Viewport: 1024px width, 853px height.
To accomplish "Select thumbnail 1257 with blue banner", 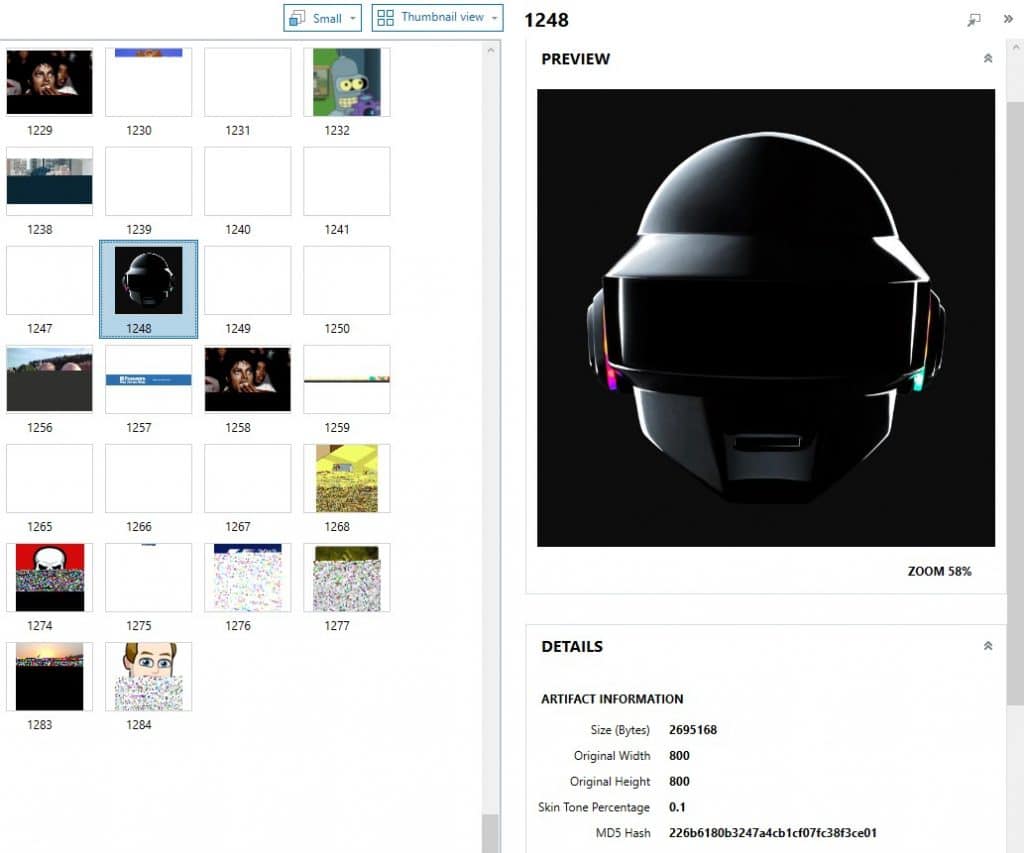I will [149, 379].
